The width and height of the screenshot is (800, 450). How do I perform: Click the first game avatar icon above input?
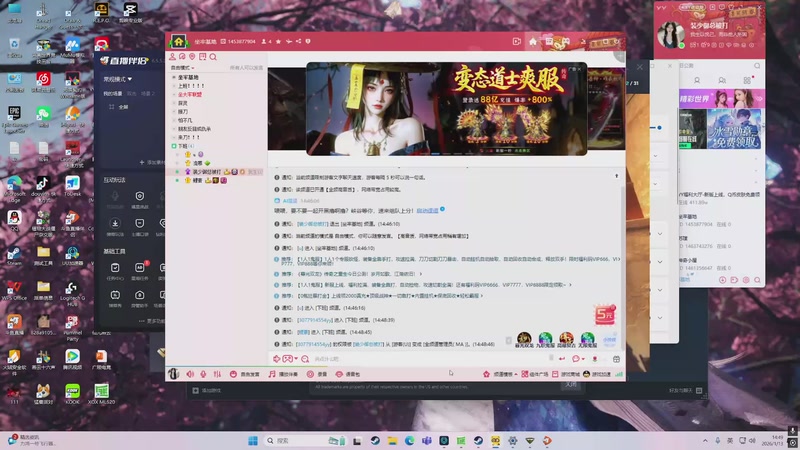tap(524, 339)
